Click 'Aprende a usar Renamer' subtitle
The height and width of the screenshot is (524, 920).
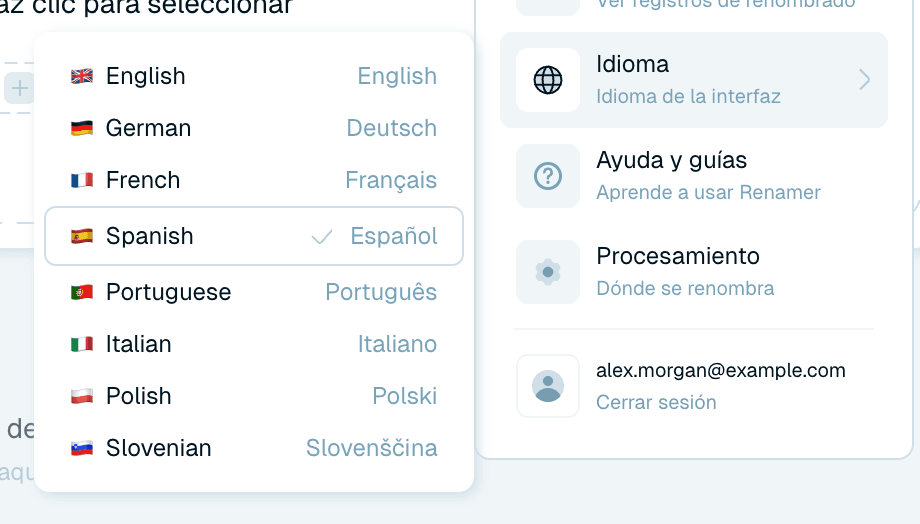click(708, 192)
